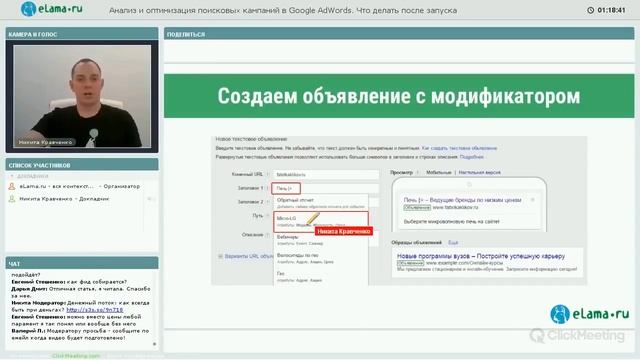The width and height of the screenshot is (640, 360).
Task: Choose 'Обратный отсчет' in modifier dropdown
Action: 321,203
